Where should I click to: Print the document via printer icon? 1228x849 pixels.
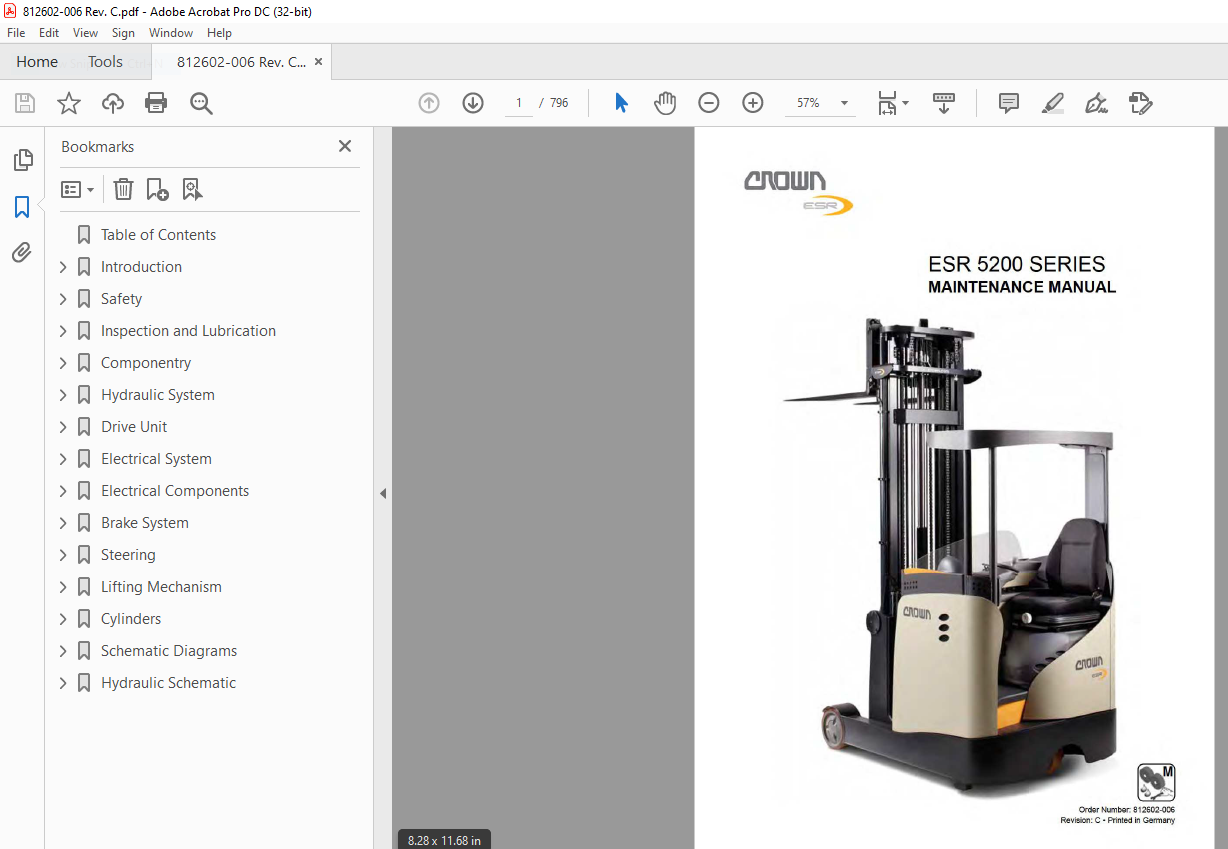[156, 103]
